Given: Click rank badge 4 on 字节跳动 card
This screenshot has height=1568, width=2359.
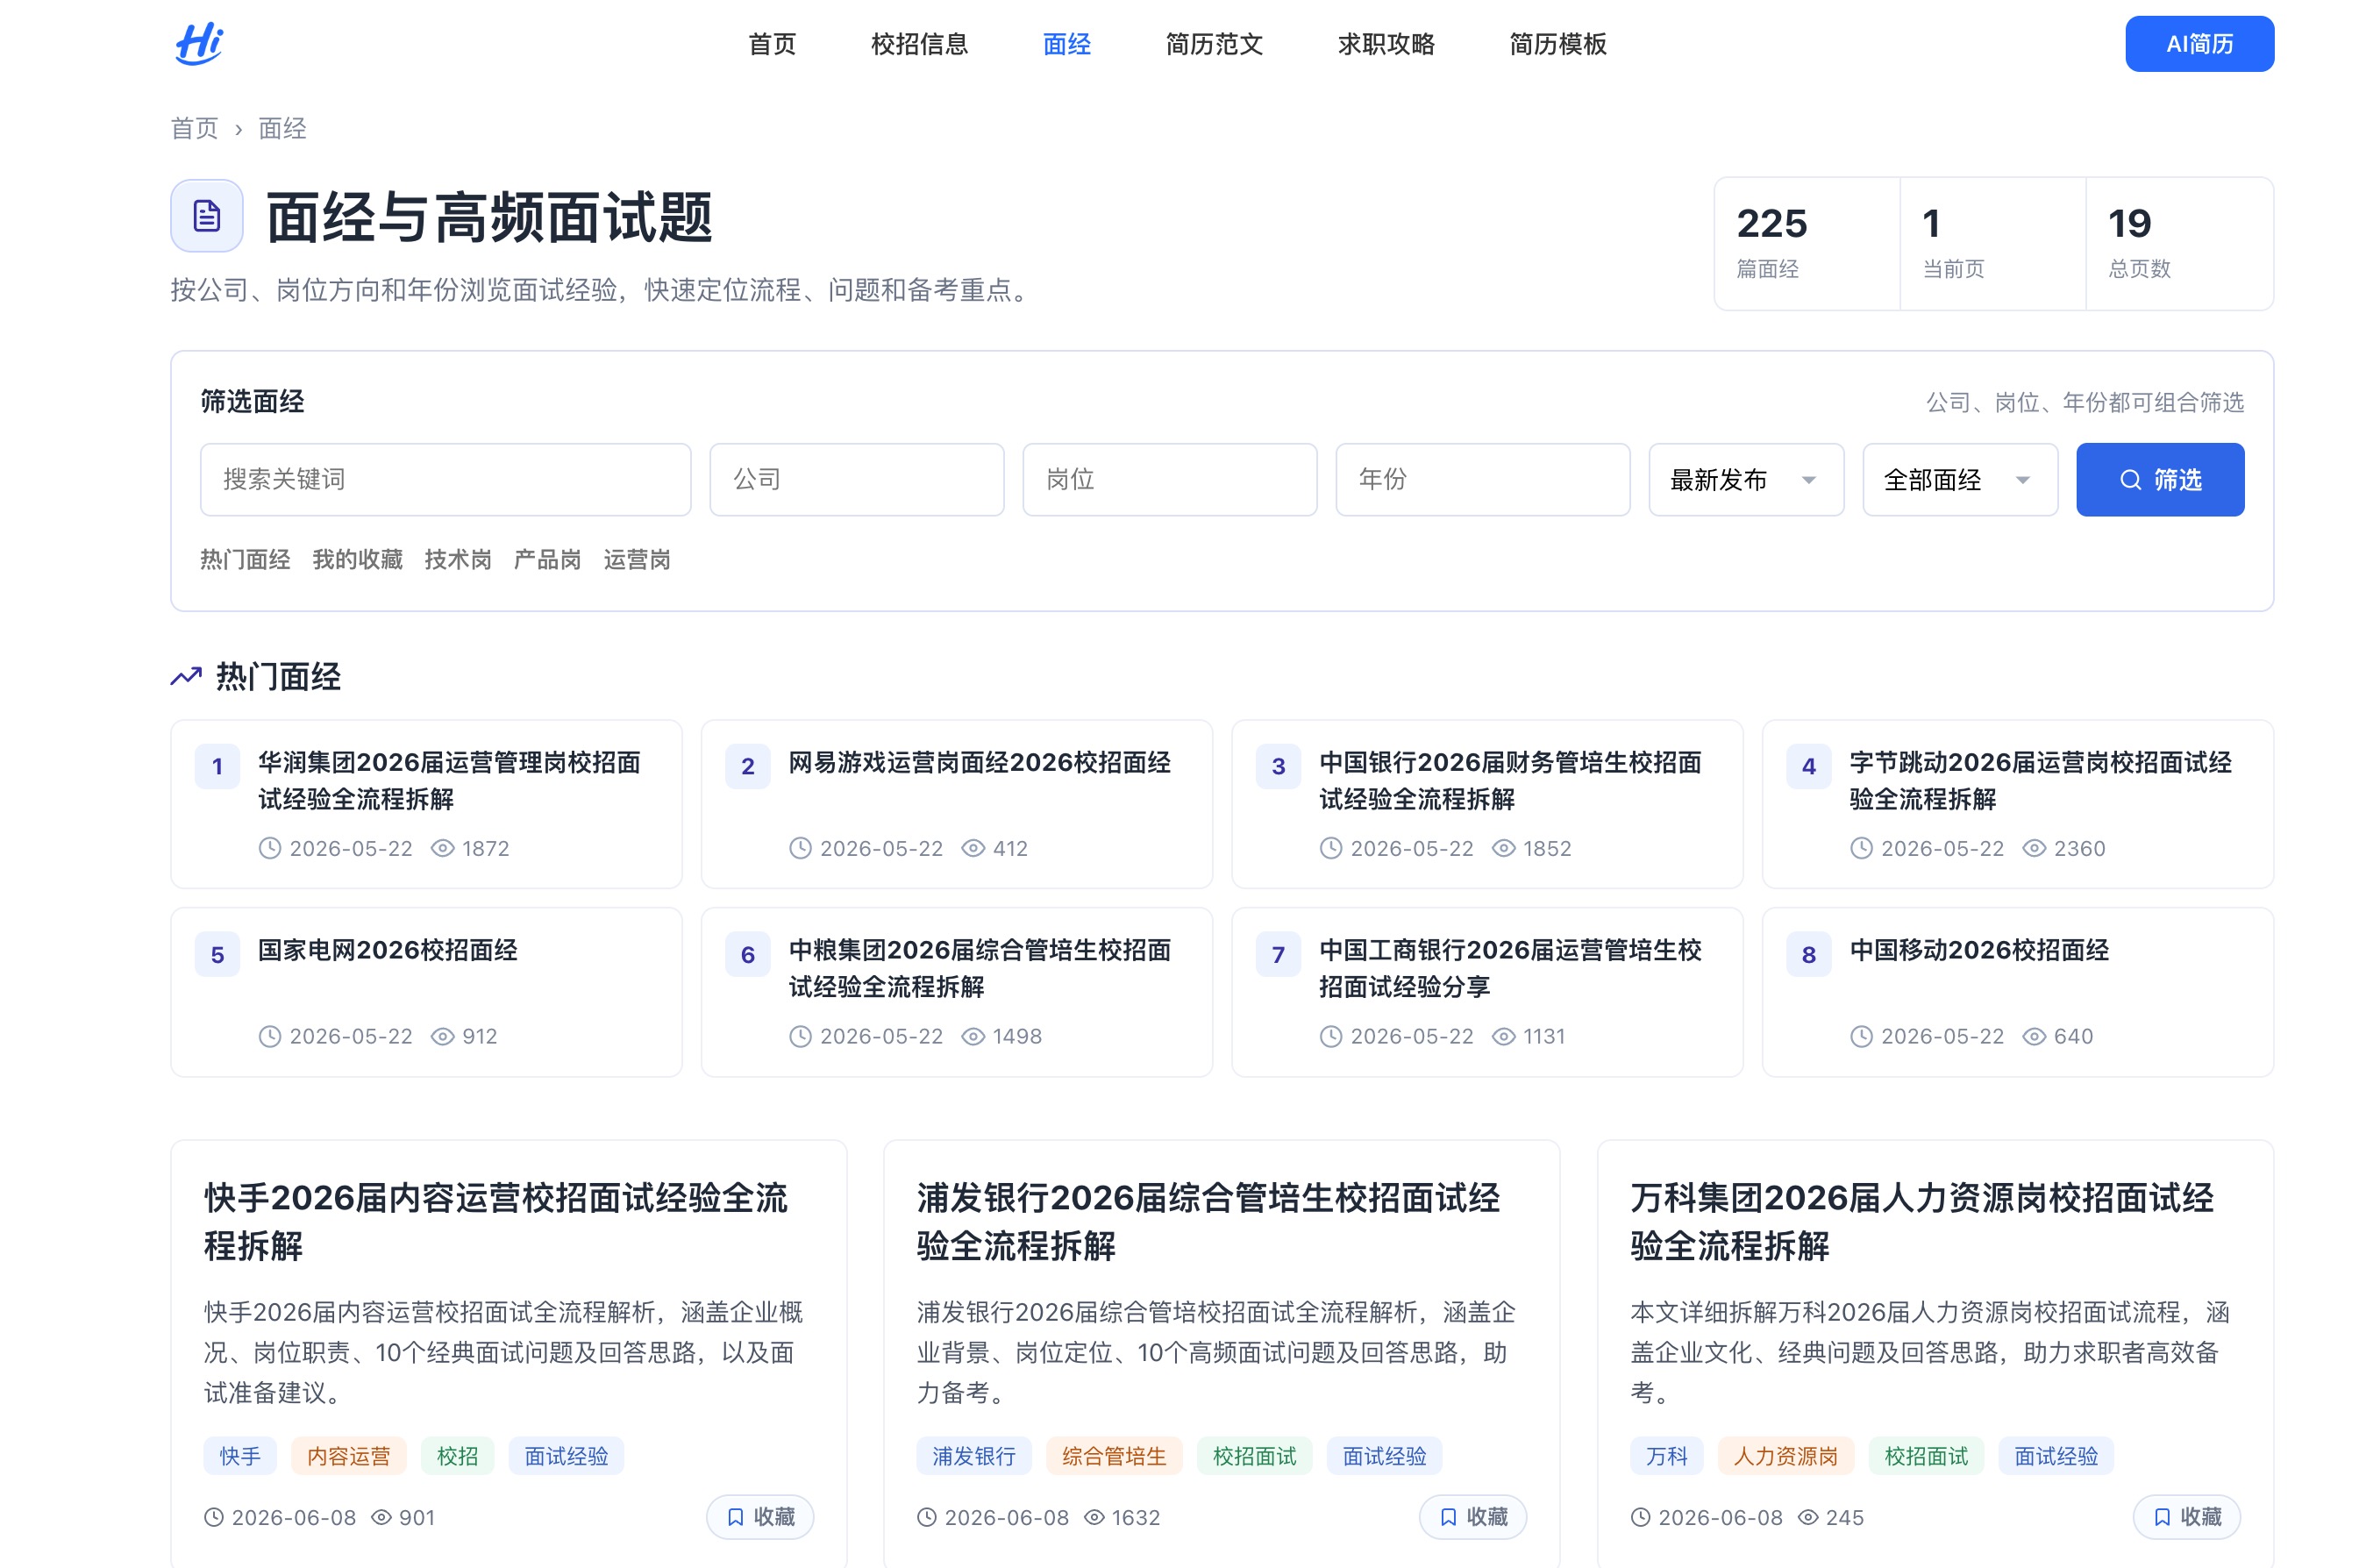Looking at the screenshot, I should 1808,767.
